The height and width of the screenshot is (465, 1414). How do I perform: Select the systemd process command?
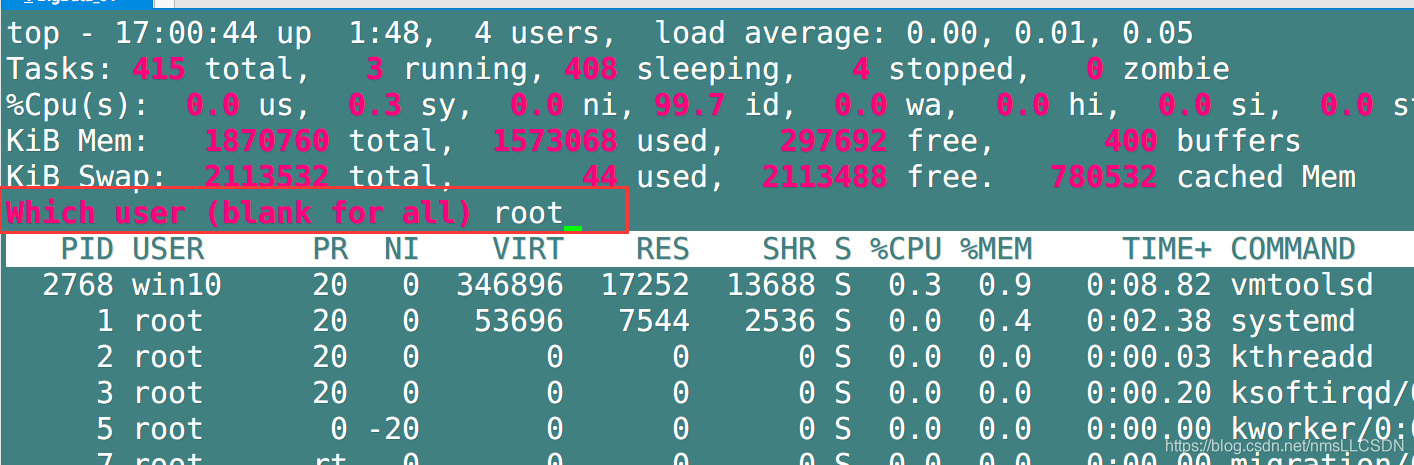click(1293, 321)
